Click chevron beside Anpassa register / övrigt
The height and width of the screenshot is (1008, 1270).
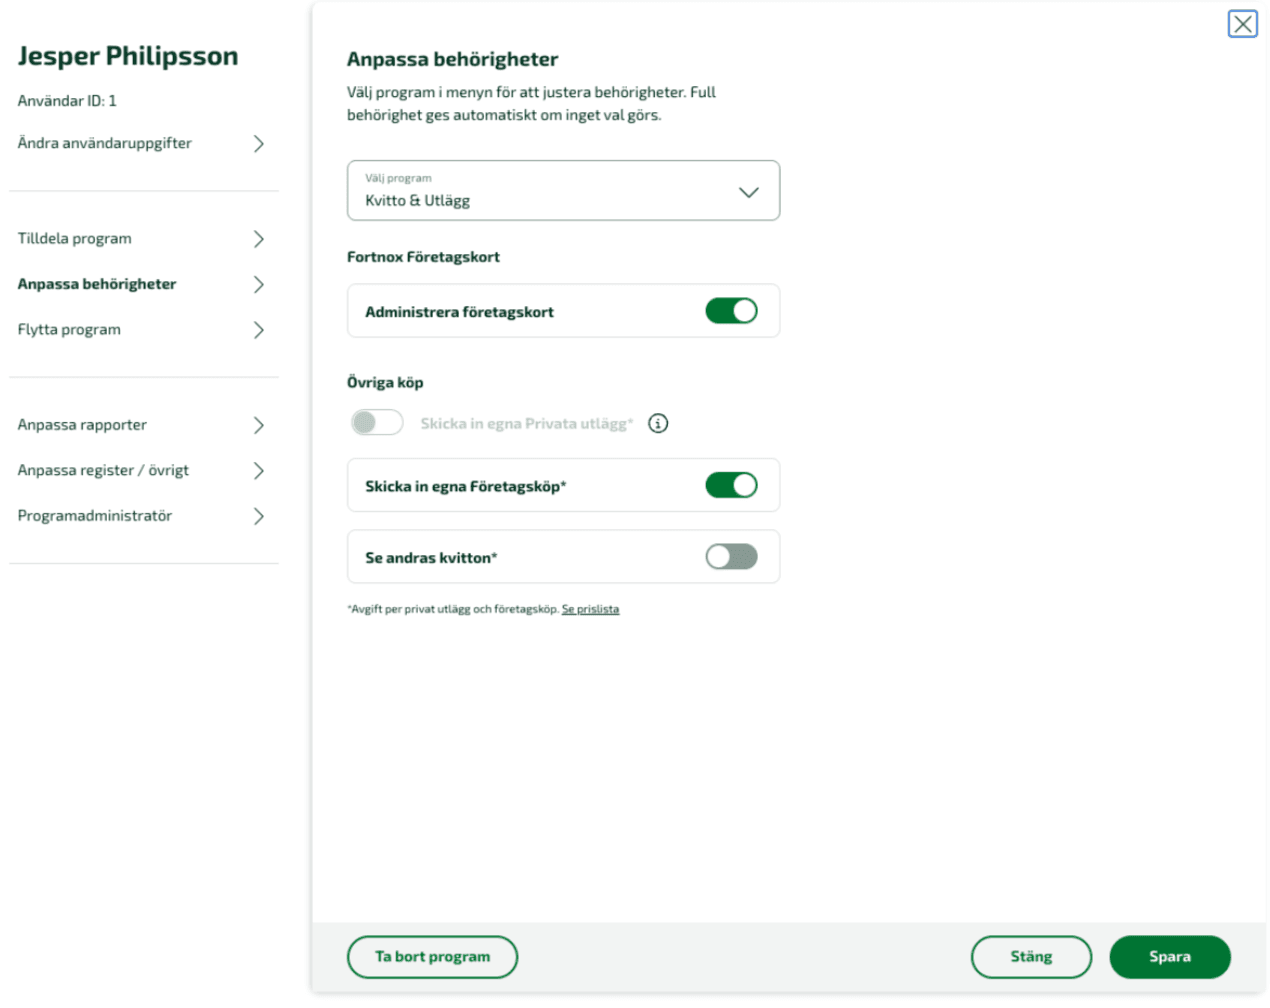pyautogui.click(x=259, y=471)
